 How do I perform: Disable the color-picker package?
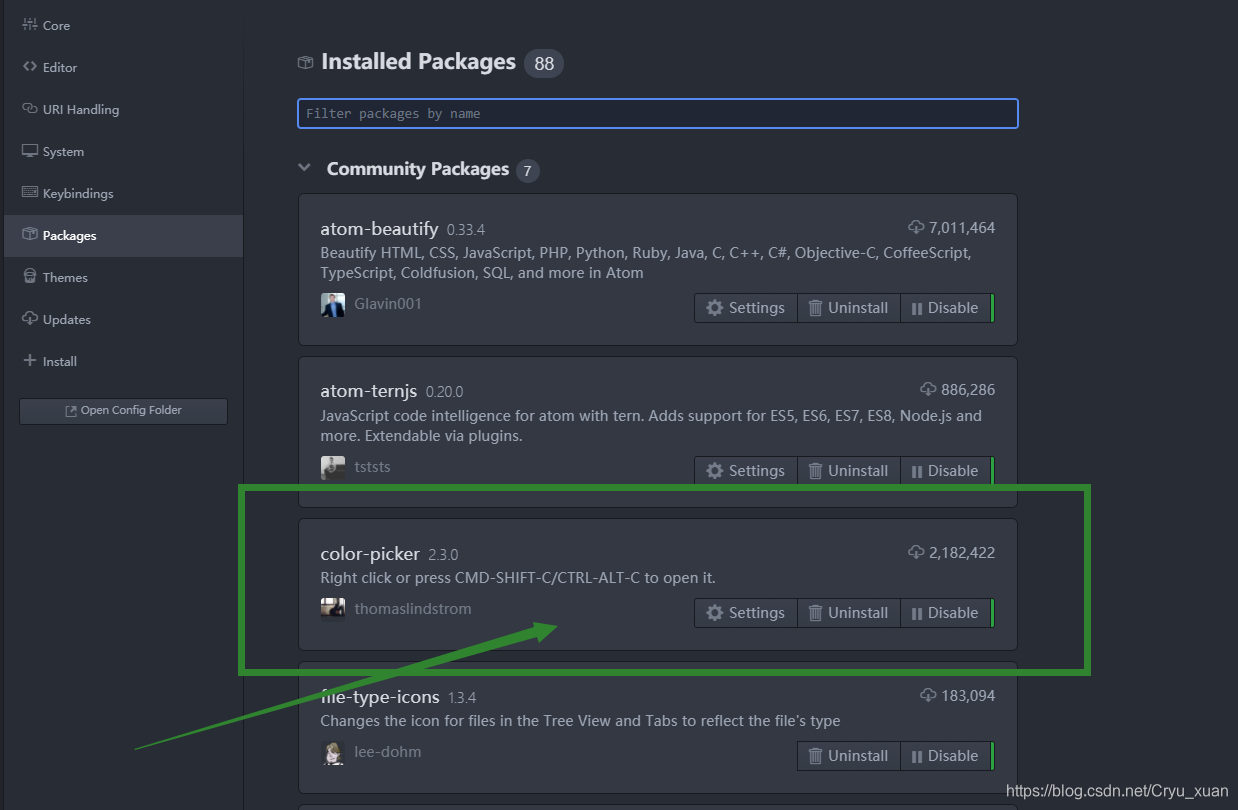(946, 613)
